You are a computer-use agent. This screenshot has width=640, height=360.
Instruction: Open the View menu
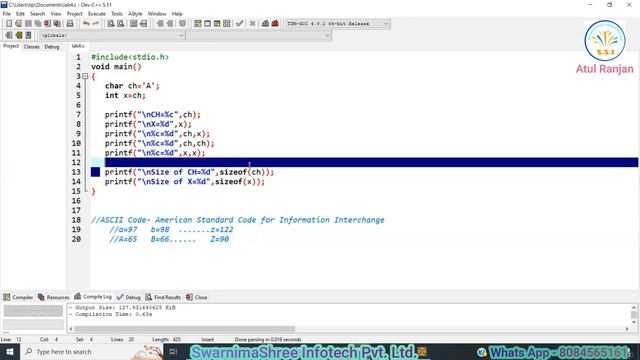click(x=56, y=13)
